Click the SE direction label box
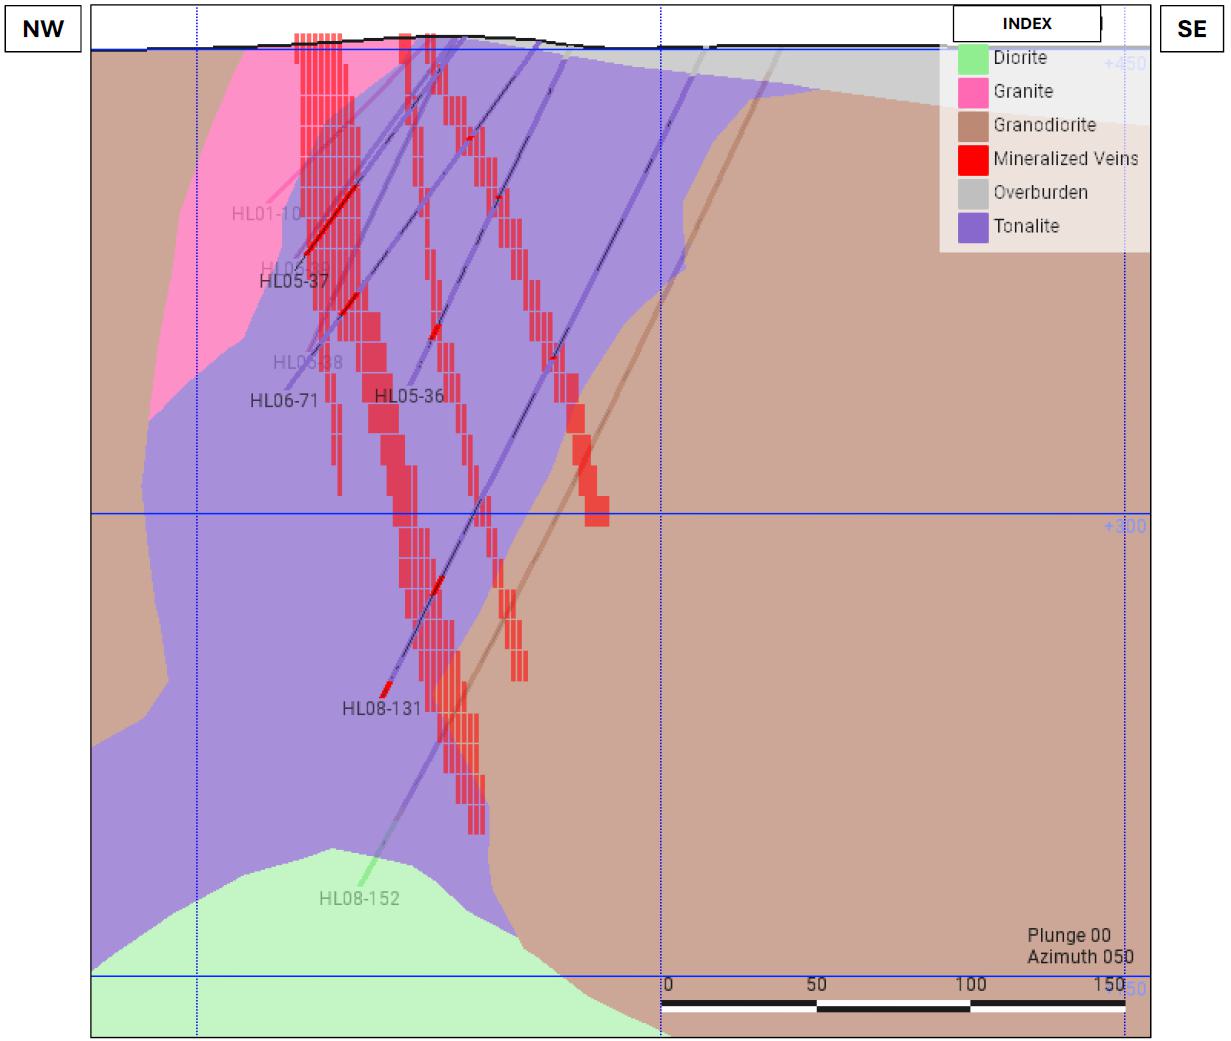The image size is (1231, 1041). point(1192,29)
